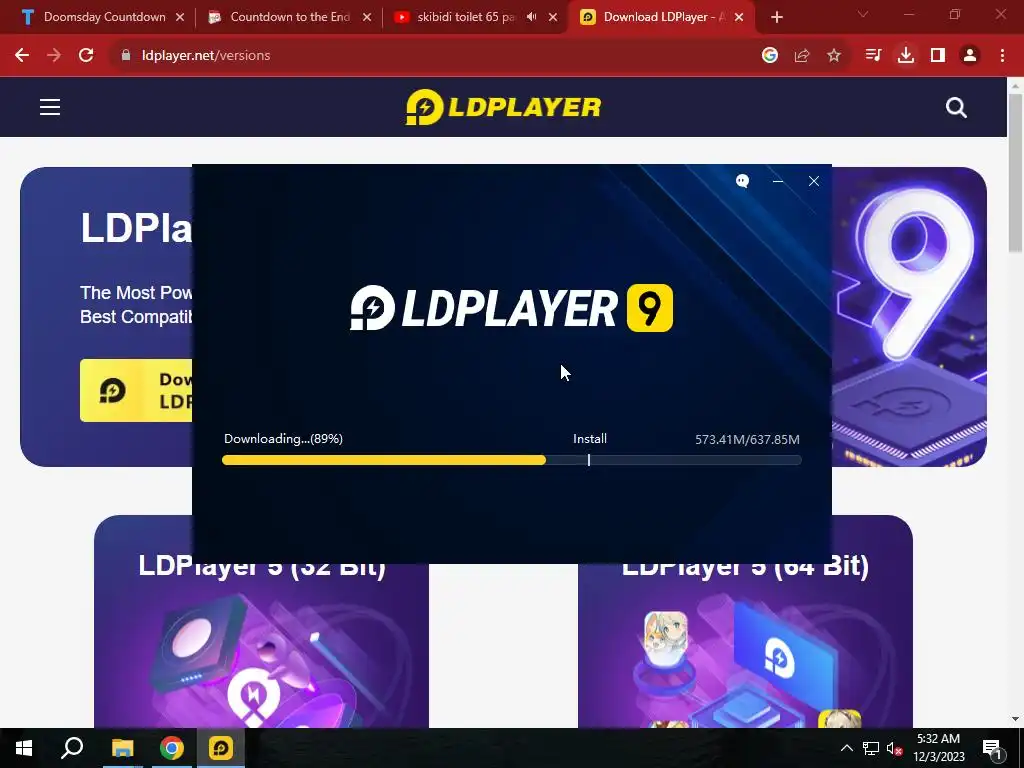This screenshot has height=768, width=1024.
Task: Click the installer download progress bar
Action: tap(511, 460)
